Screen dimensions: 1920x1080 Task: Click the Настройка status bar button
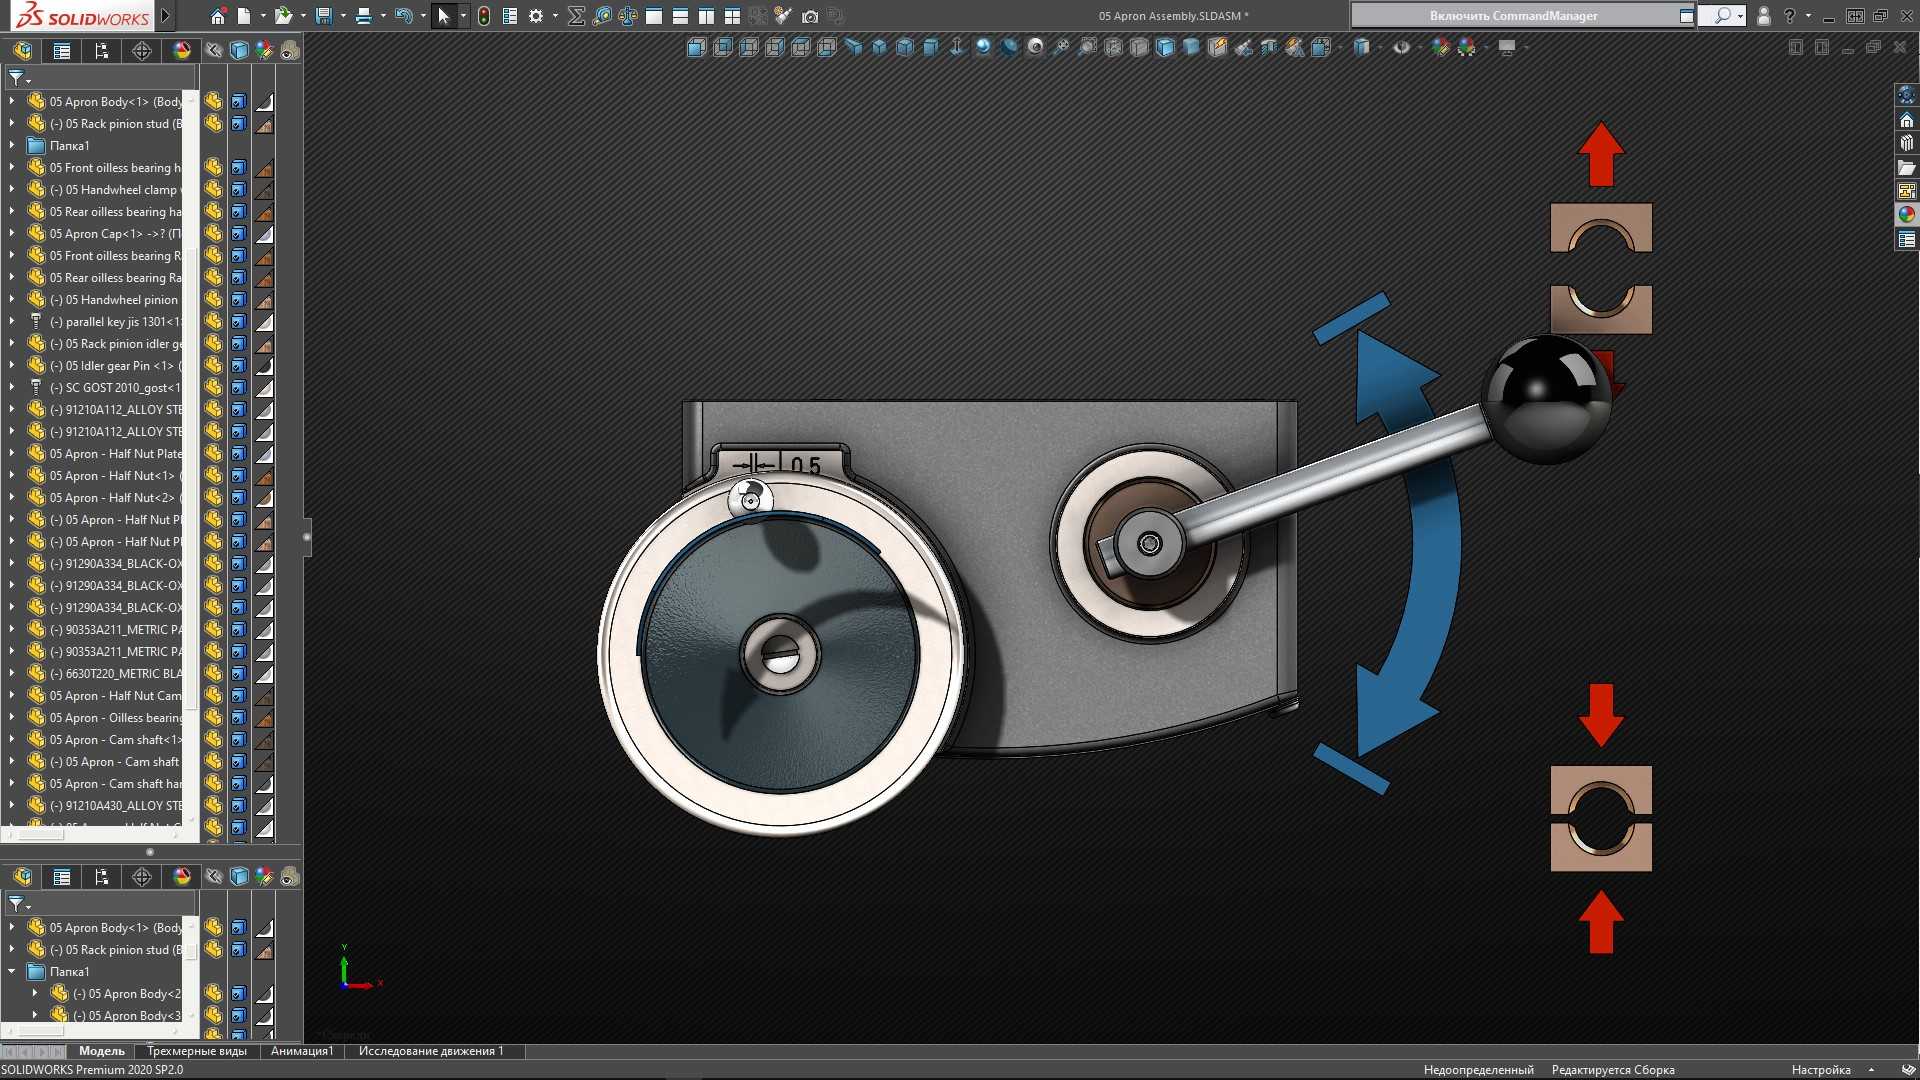pos(1821,1070)
